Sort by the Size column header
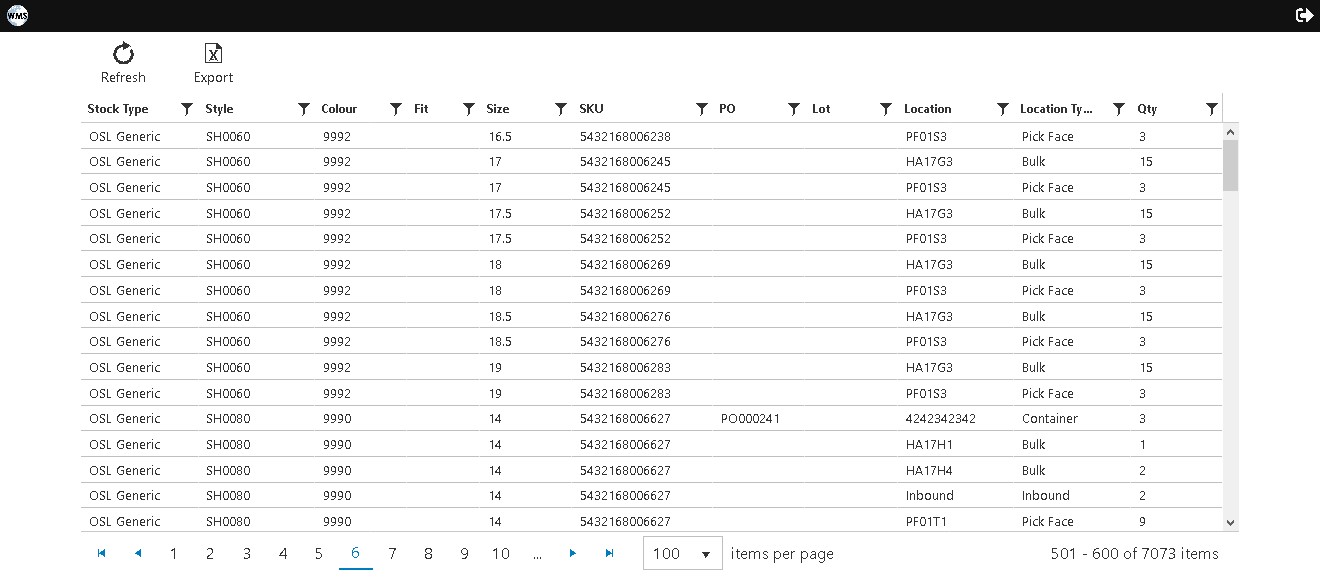This screenshot has width=1320, height=578. click(x=497, y=109)
